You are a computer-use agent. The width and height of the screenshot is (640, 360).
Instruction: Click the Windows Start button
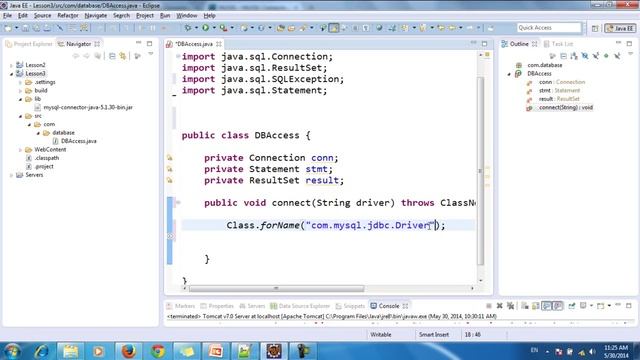click(x=12, y=351)
